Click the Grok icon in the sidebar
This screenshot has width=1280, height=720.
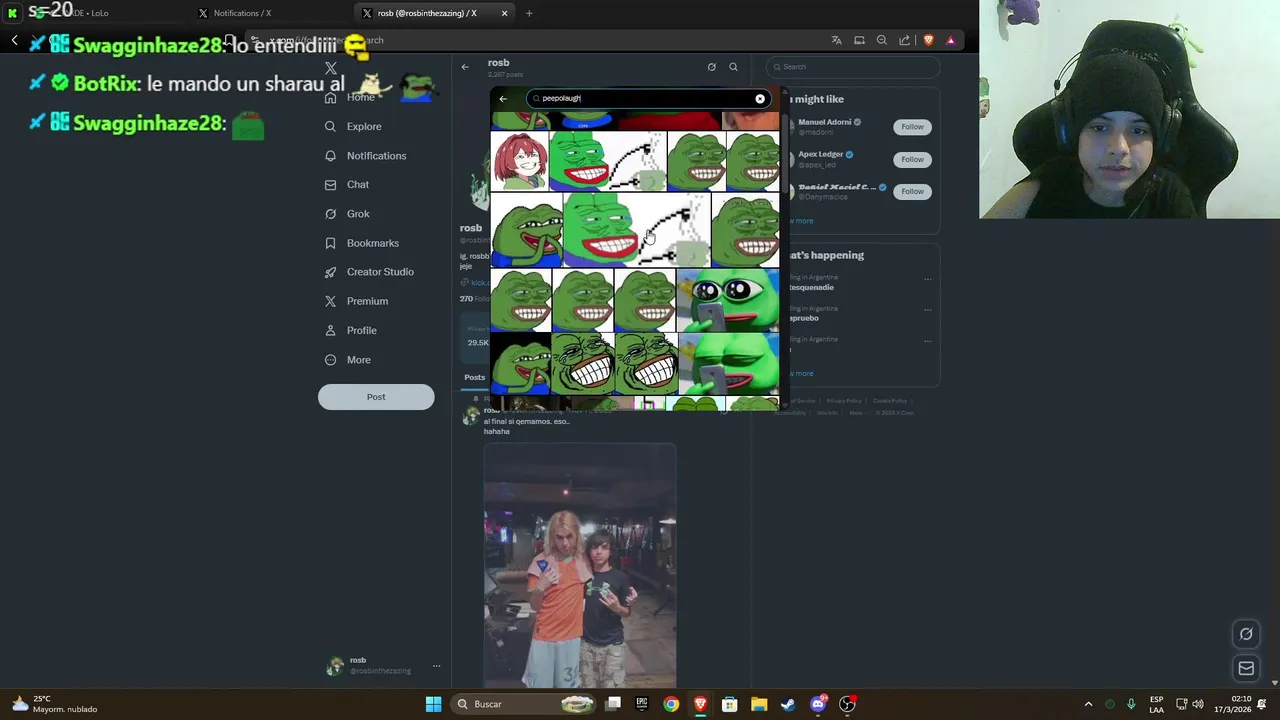(x=330, y=214)
